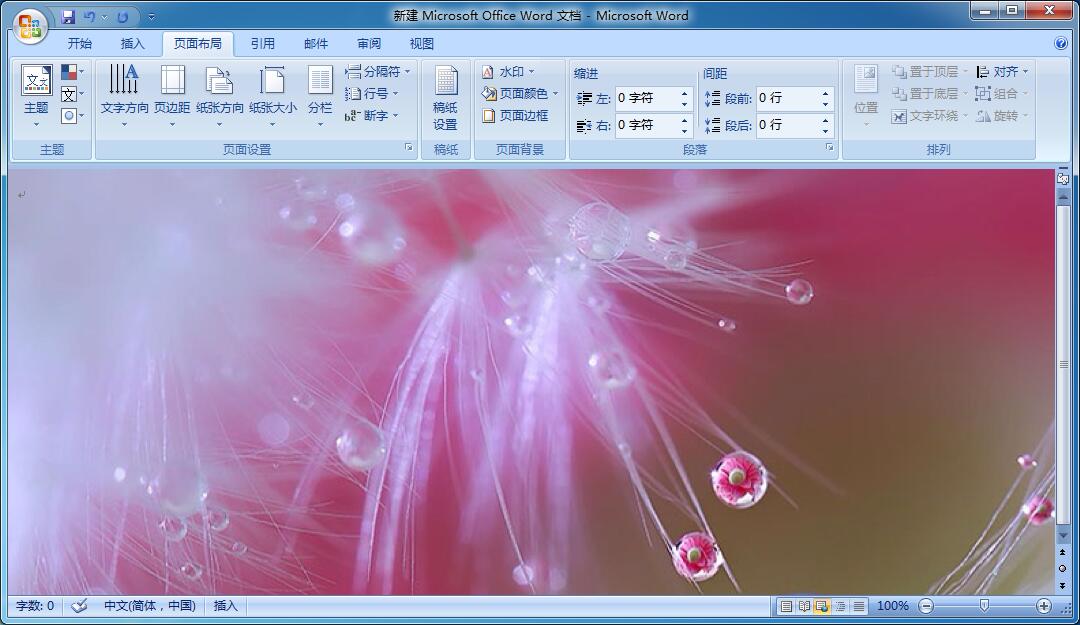Click the Save icon in Quick Access Toolbar

pyautogui.click(x=68, y=17)
